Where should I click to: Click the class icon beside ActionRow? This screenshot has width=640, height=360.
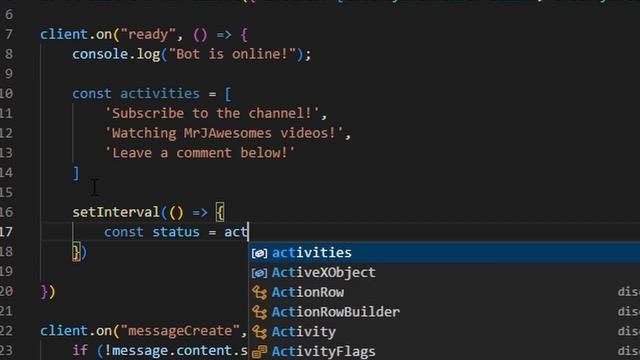coord(259,292)
